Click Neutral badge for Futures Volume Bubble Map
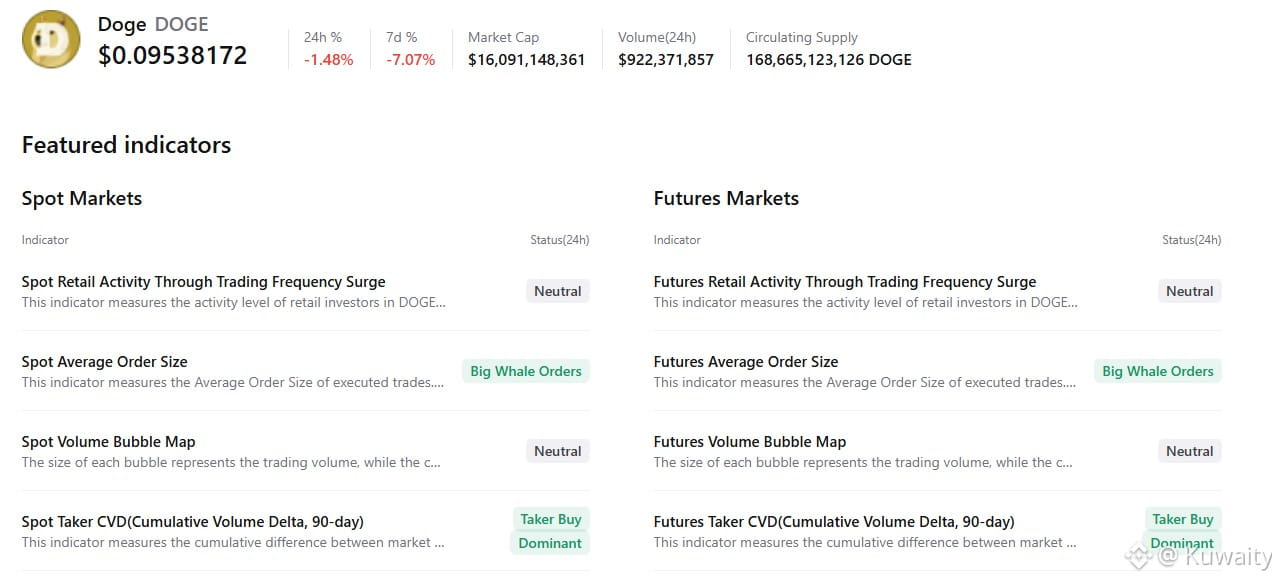1280x581 pixels. (1189, 451)
